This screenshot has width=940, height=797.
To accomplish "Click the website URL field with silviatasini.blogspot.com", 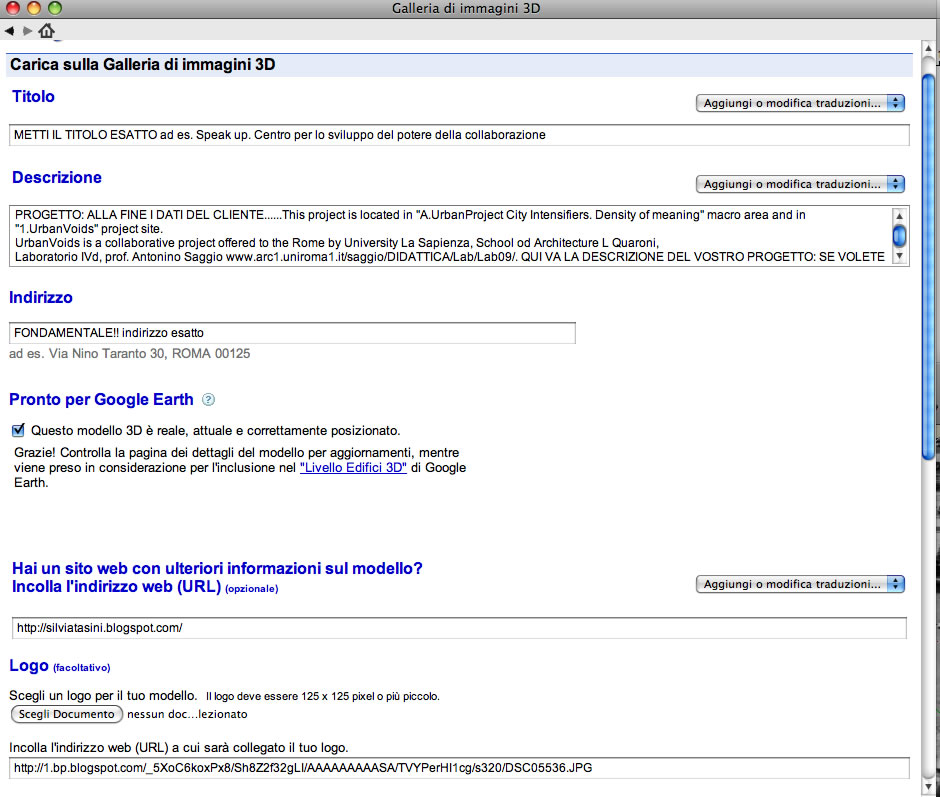I will coord(458,628).
